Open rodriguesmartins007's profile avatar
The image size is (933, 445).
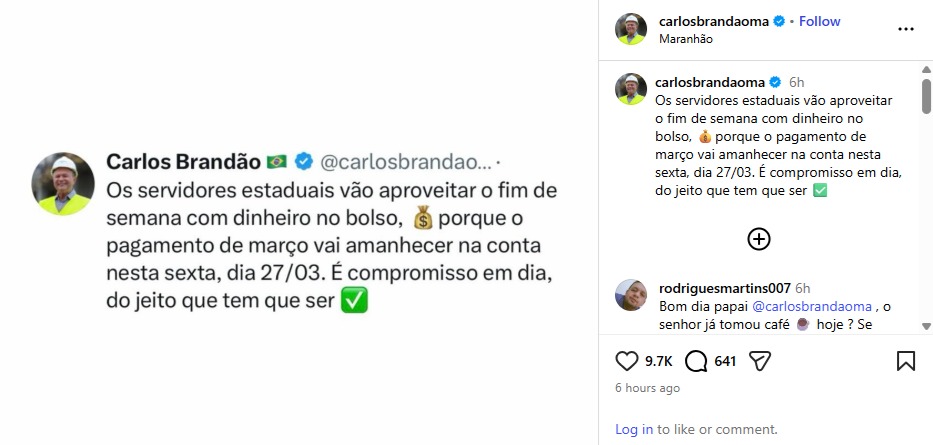[631, 295]
